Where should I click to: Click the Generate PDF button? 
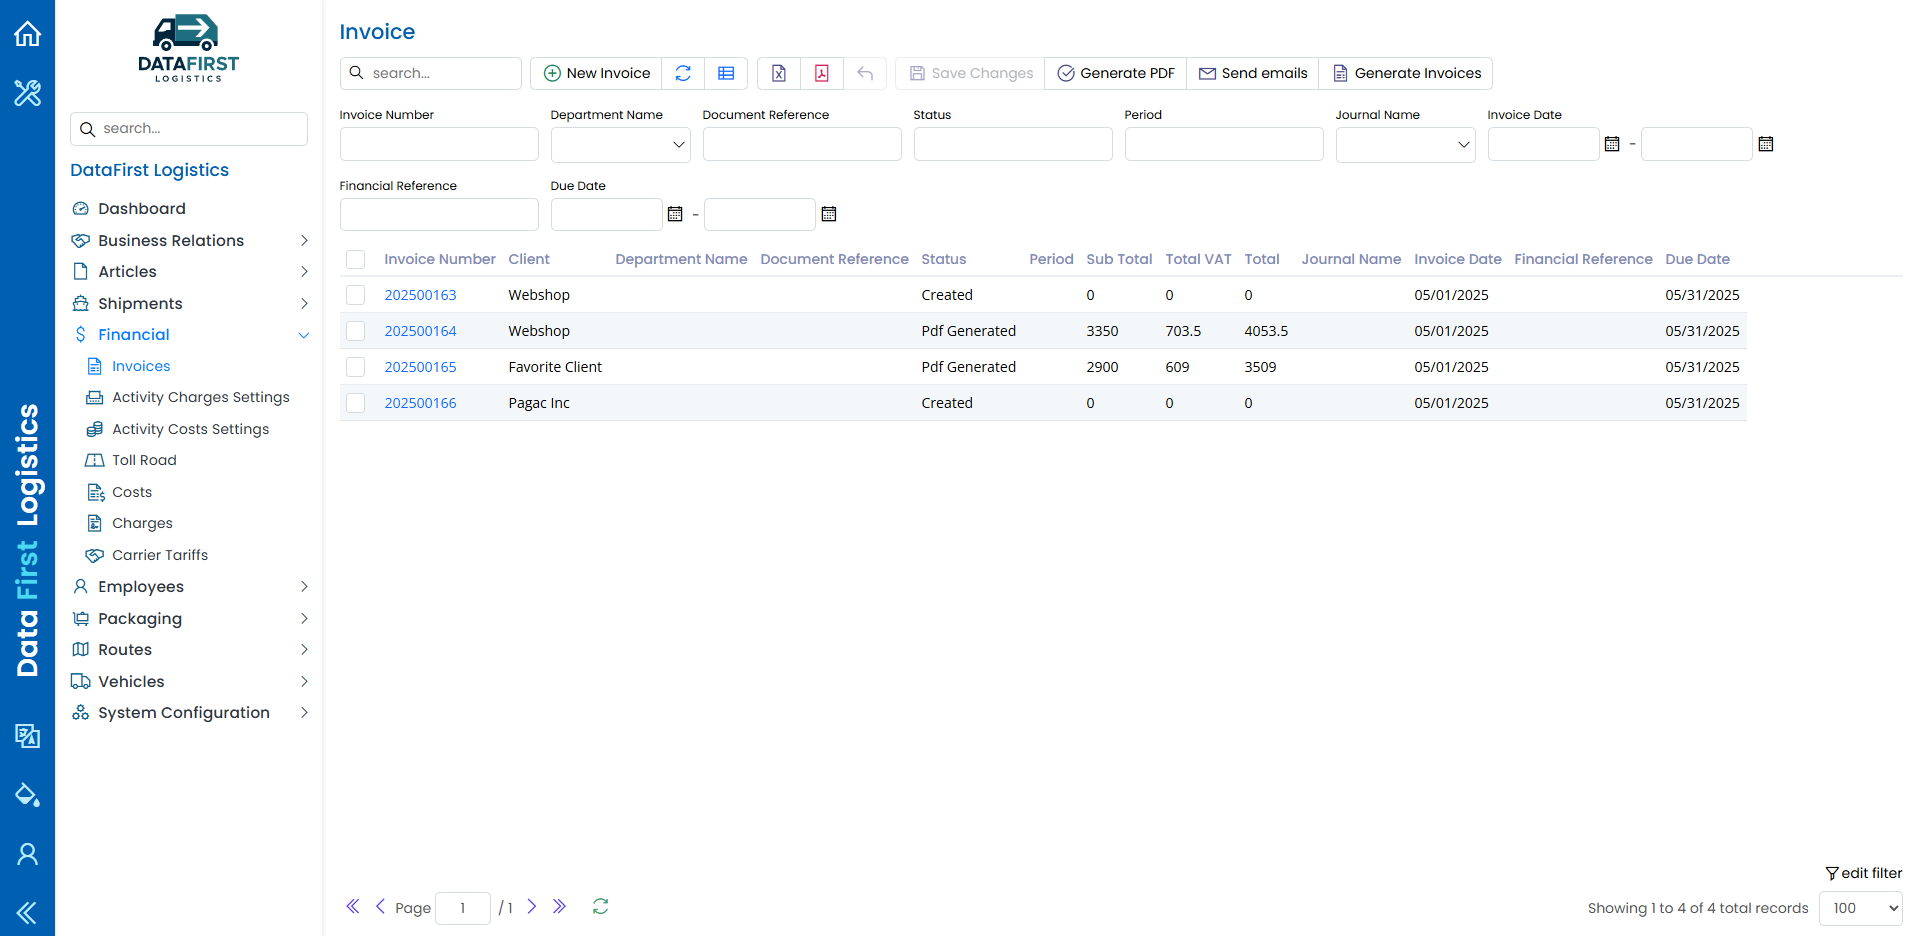click(x=1116, y=73)
